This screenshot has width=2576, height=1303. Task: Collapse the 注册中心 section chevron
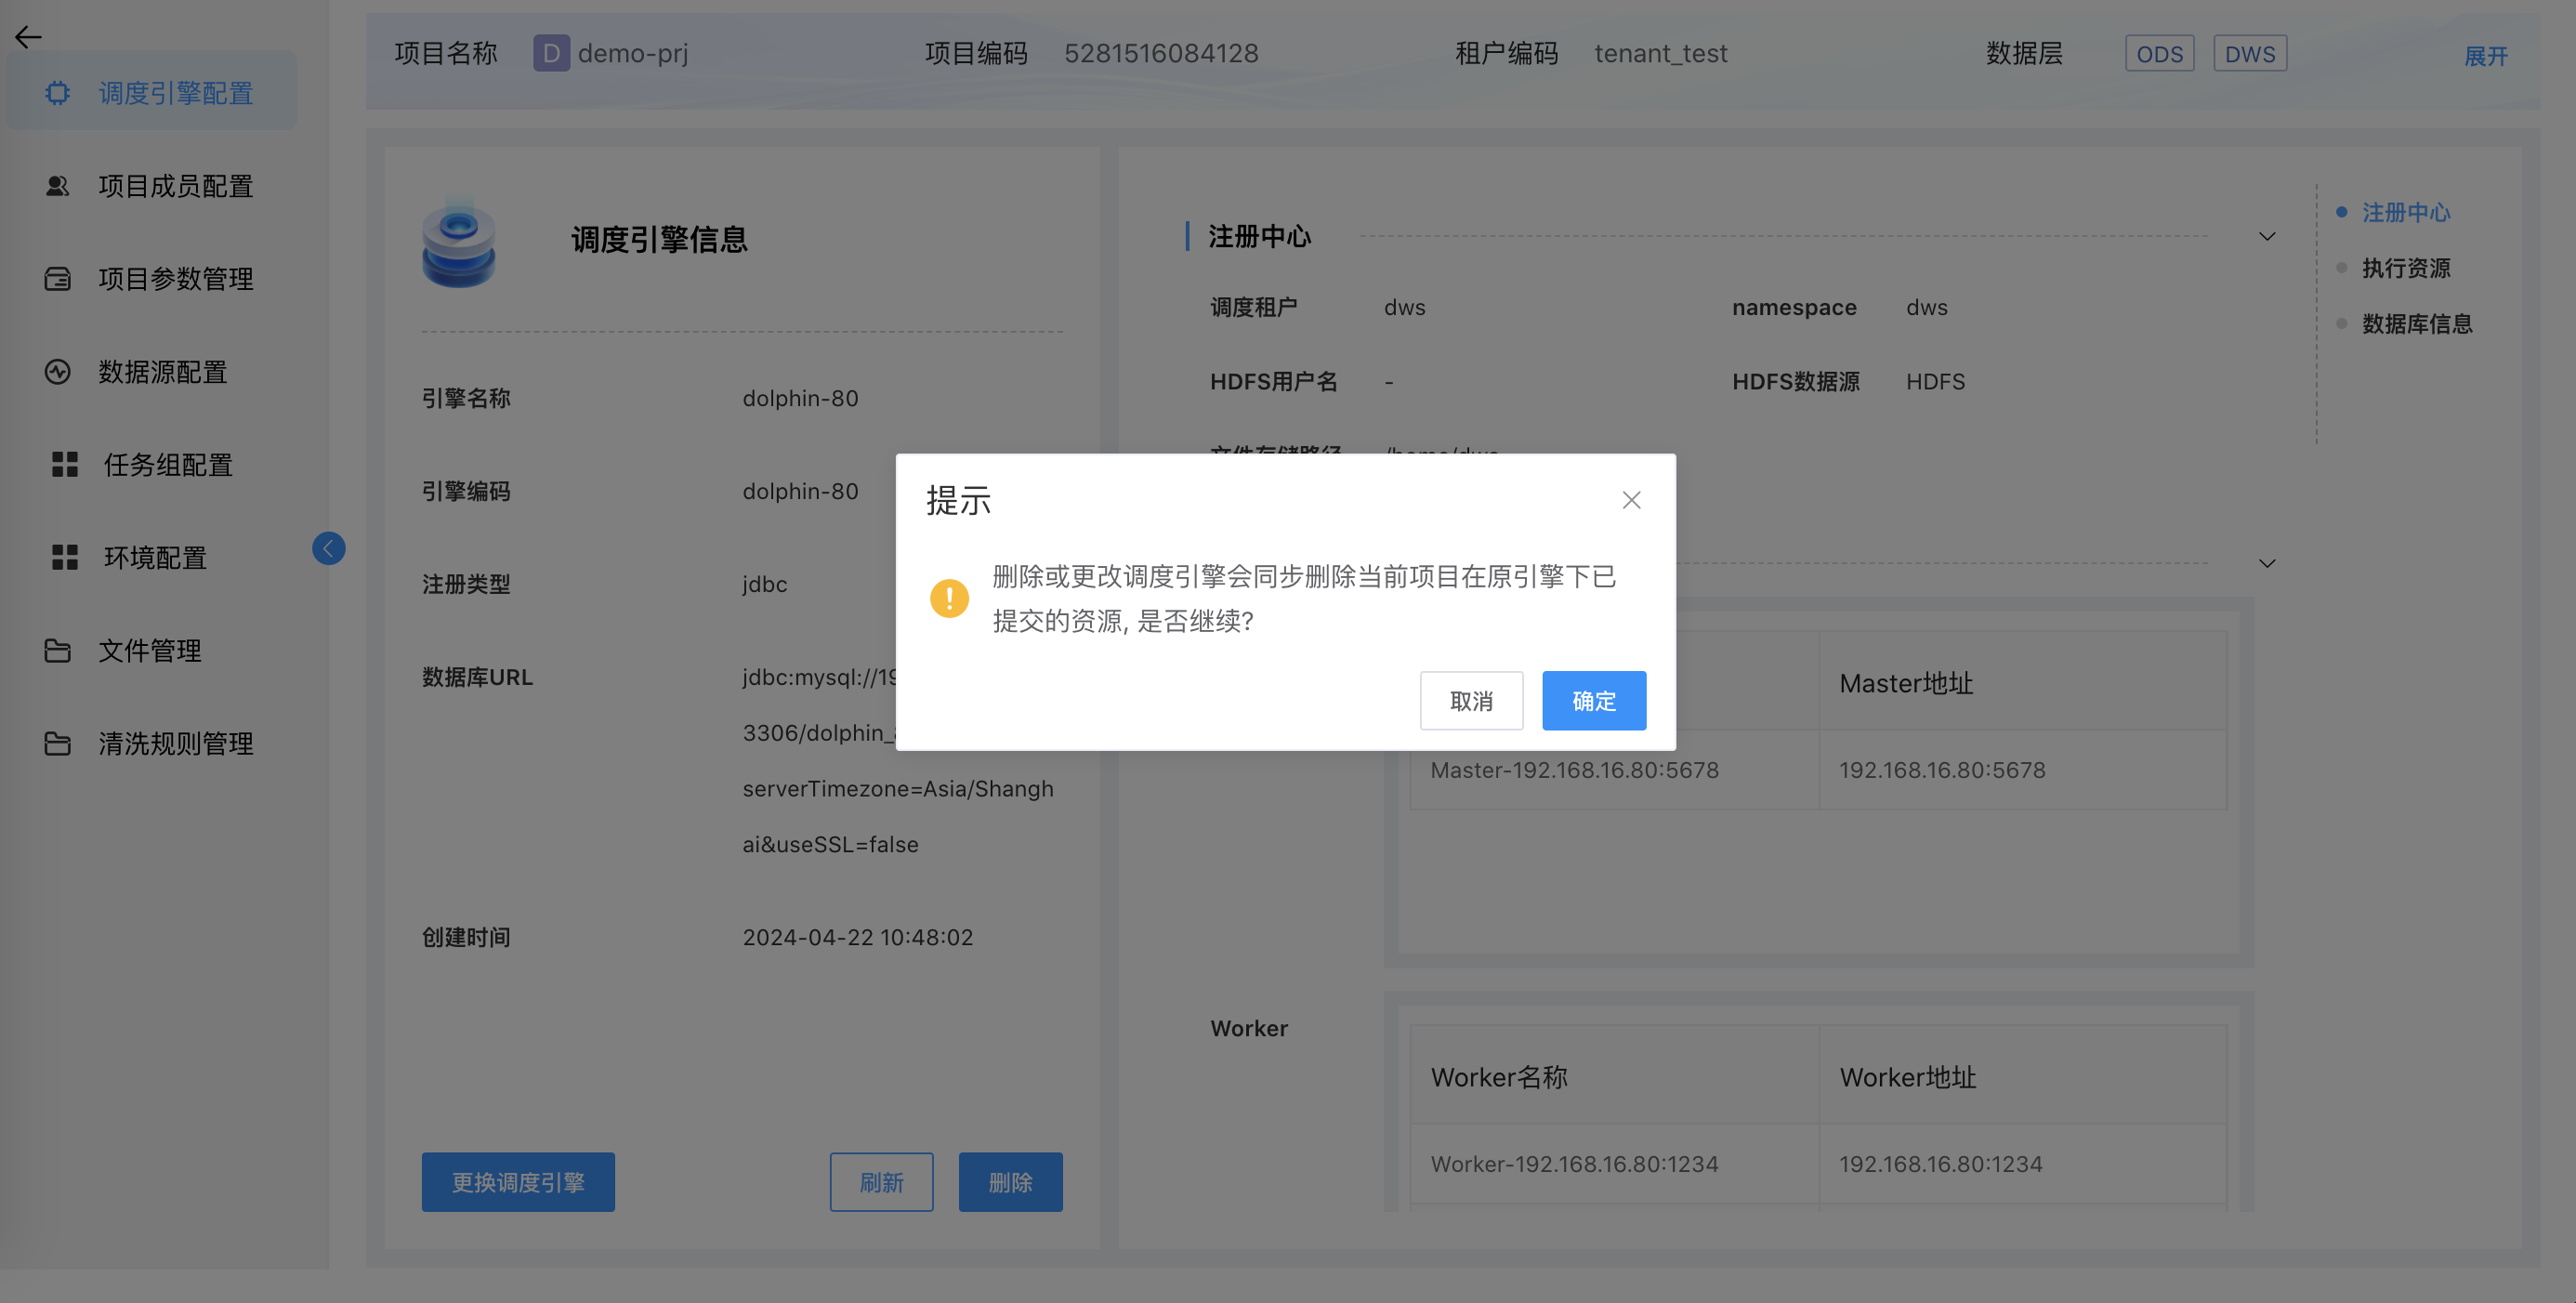2266,236
